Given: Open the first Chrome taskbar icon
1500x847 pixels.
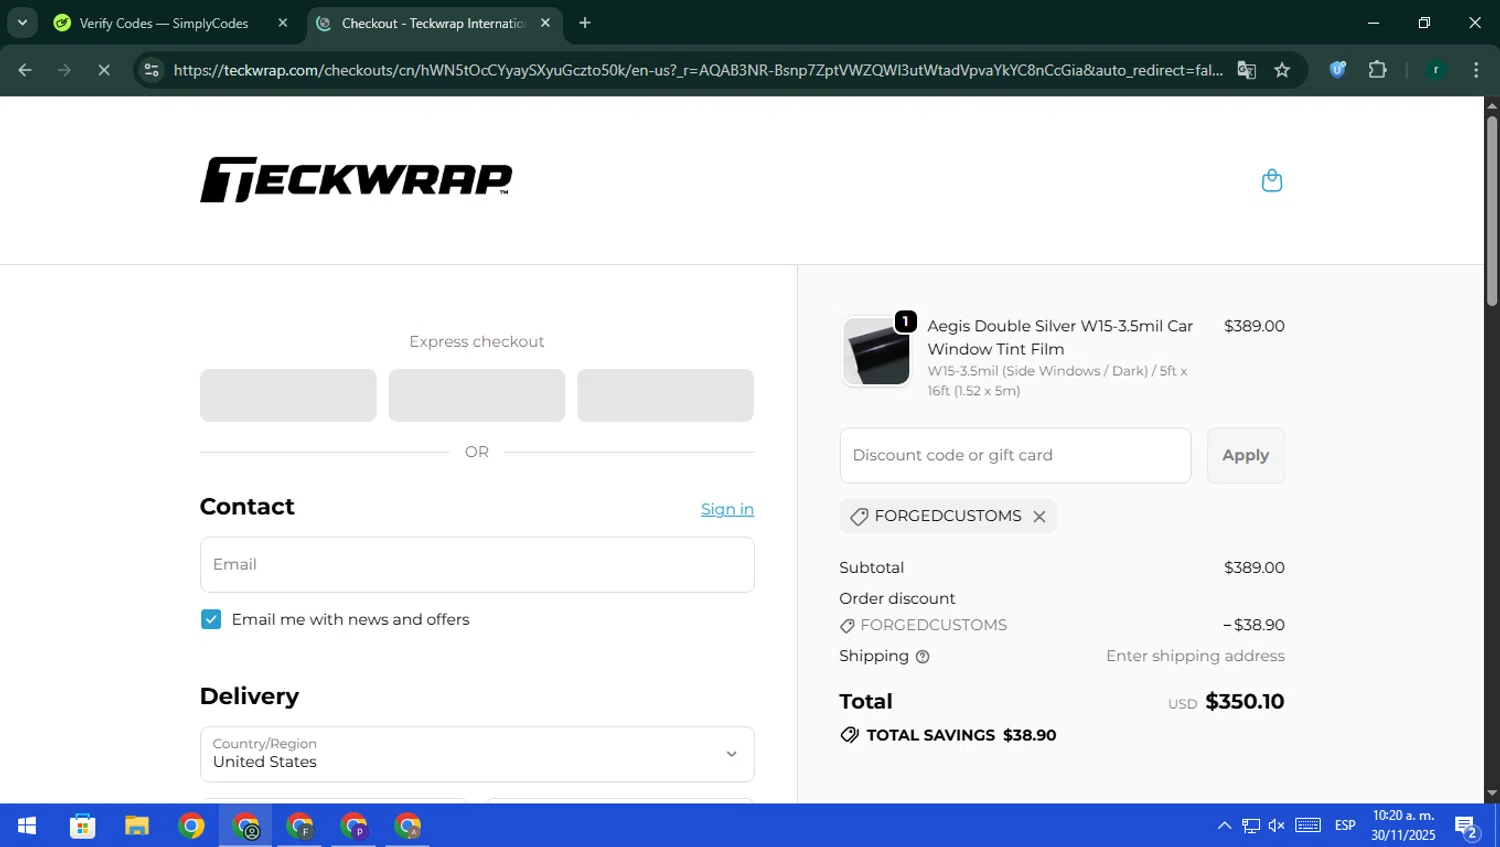Looking at the screenshot, I should (x=191, y=826).
